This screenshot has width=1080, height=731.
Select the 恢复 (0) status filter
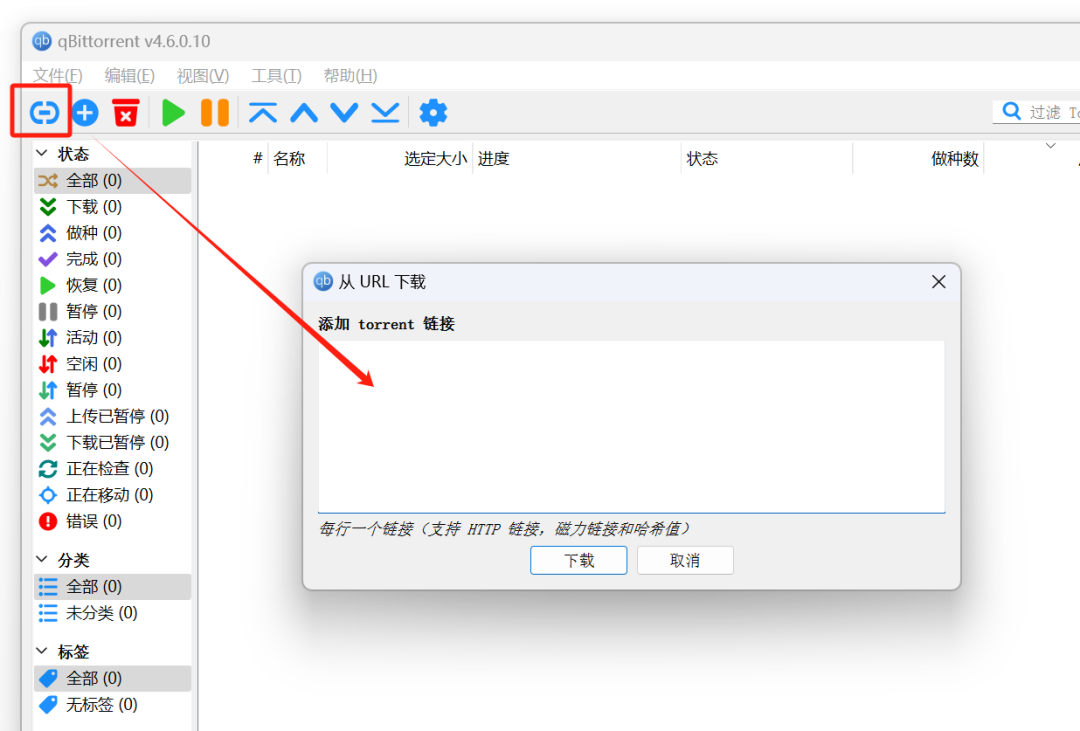[113, 285]
